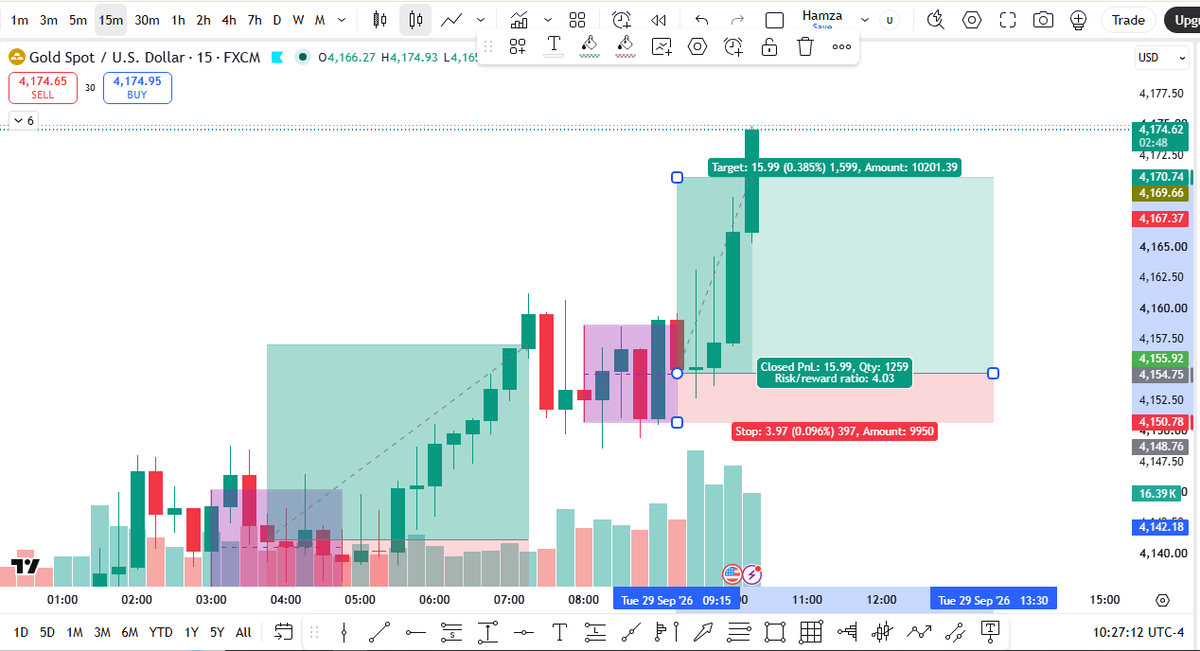Select the Table grid tool

point(811,631)
